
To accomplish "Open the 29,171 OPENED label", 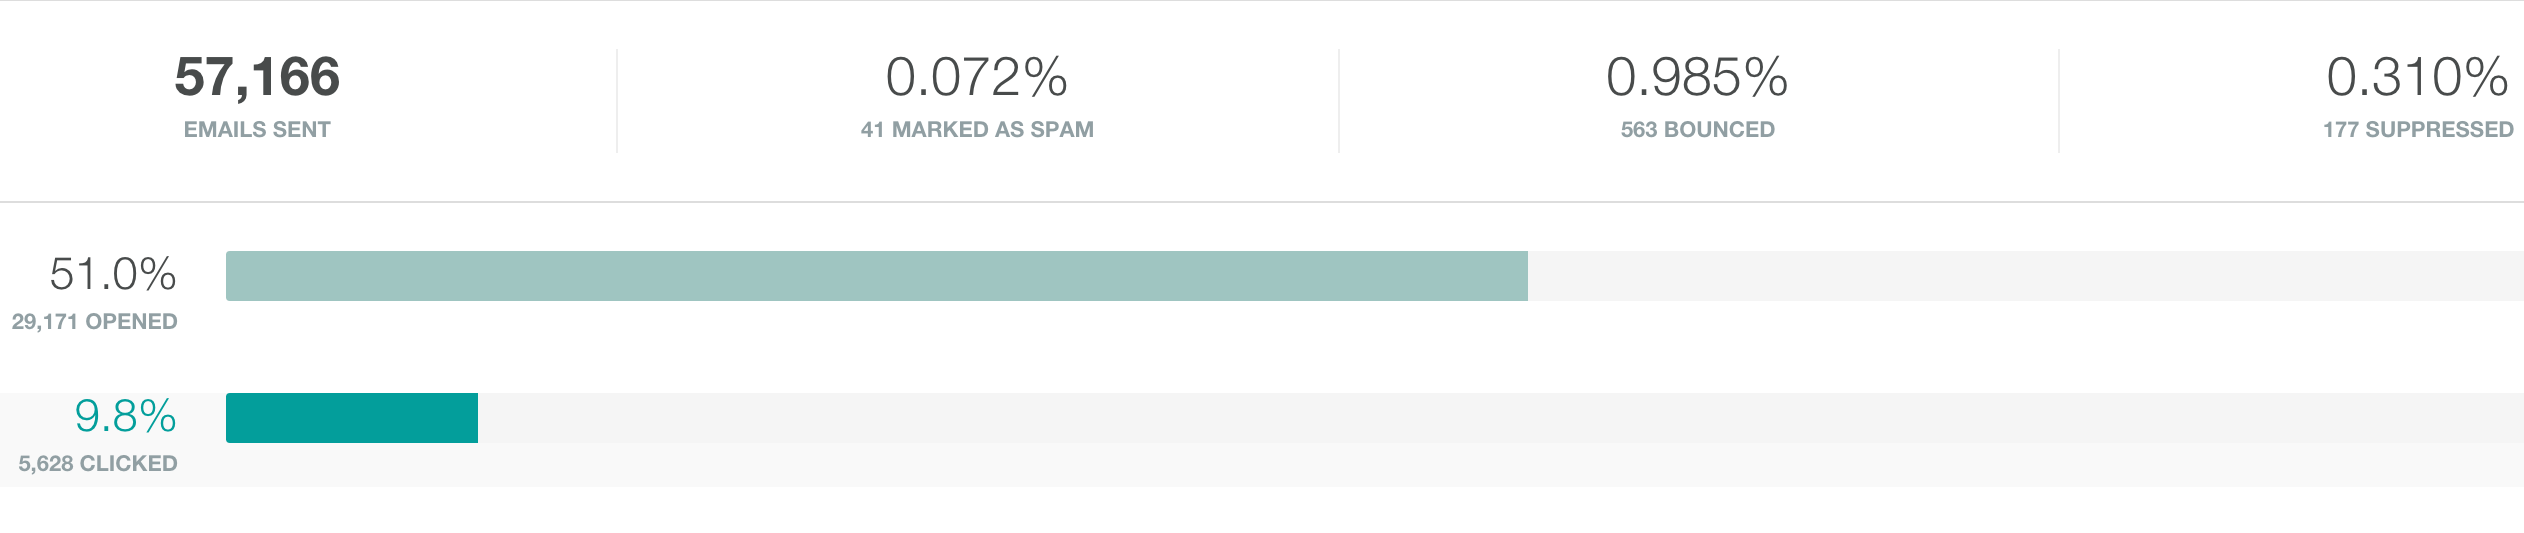I will 95,322.
